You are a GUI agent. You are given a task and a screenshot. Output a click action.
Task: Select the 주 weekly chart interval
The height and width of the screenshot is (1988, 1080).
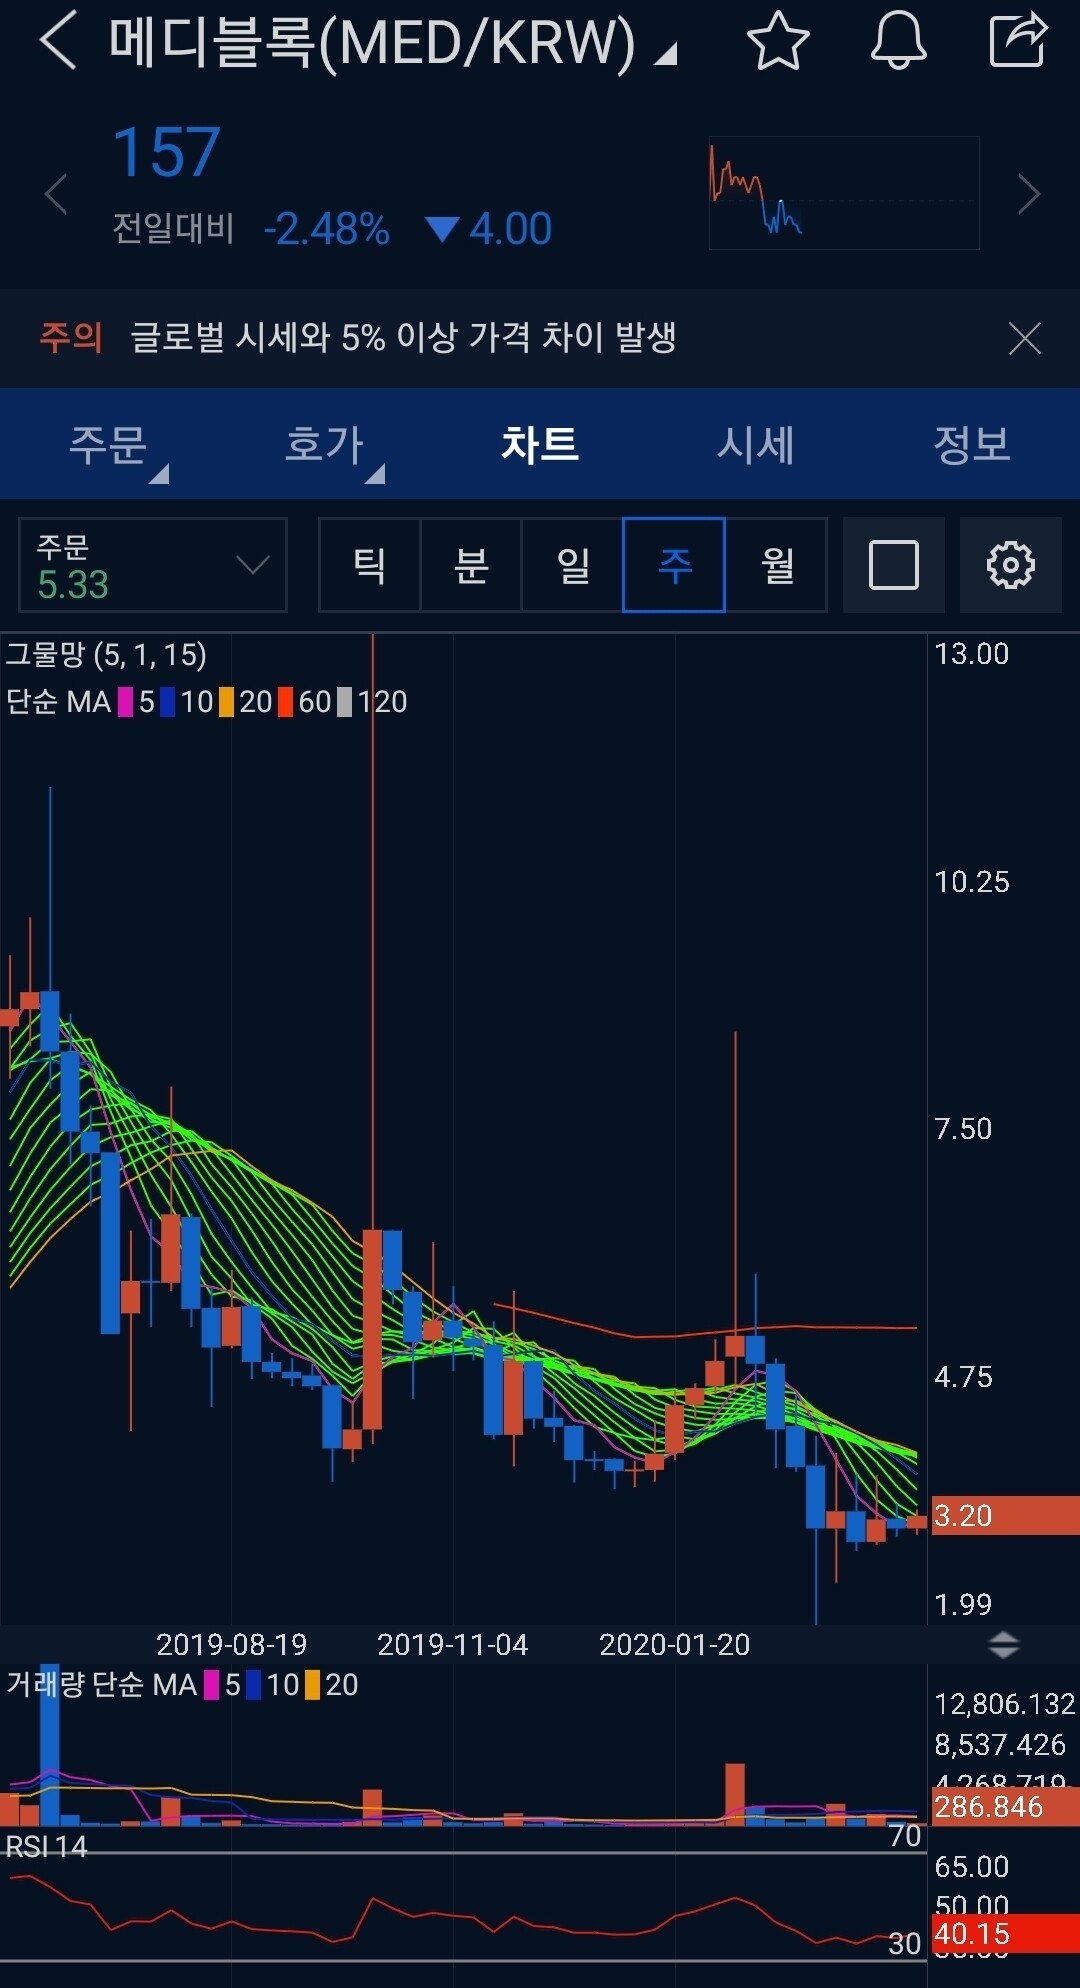pyautogui.click(x=674, y=565)
